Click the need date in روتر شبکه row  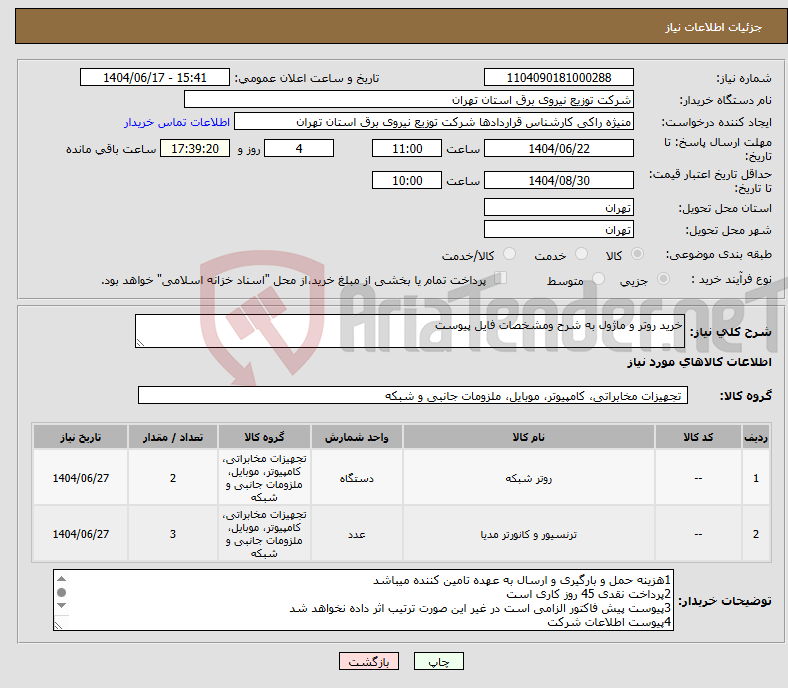tap(80, 478)
